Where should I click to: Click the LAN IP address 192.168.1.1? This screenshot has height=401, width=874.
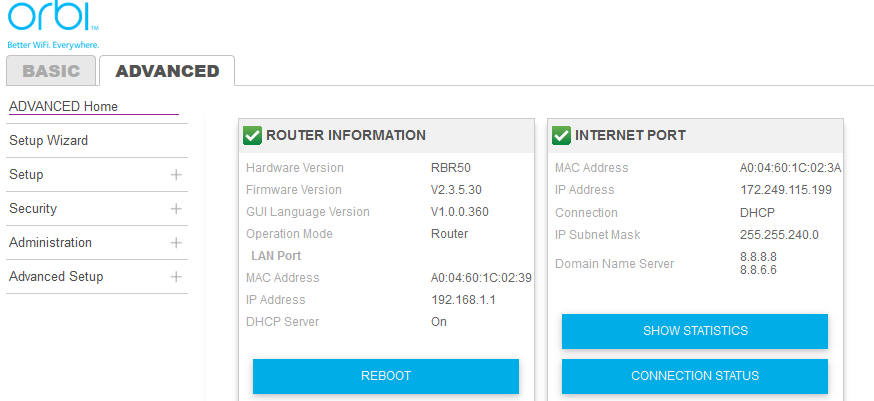[464, 300]
